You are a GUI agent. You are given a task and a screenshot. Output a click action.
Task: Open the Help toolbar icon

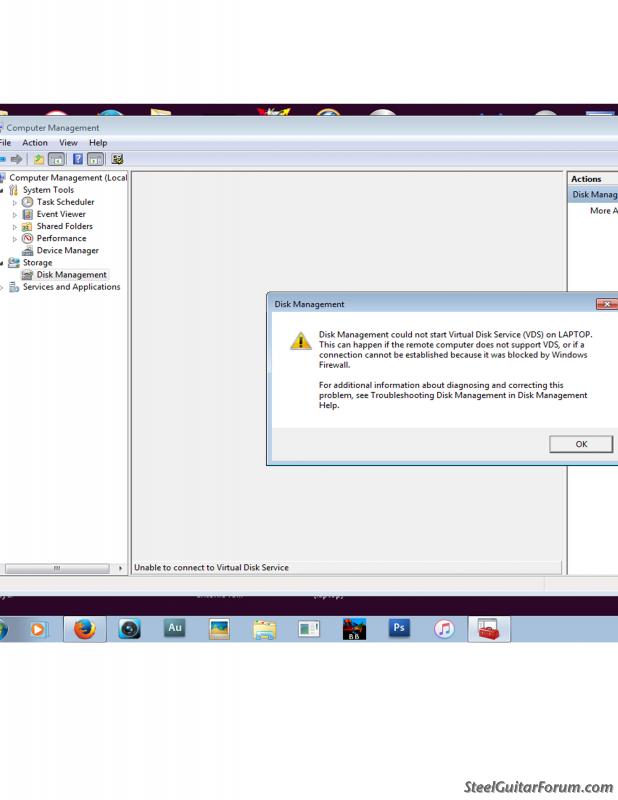point(78,159)
